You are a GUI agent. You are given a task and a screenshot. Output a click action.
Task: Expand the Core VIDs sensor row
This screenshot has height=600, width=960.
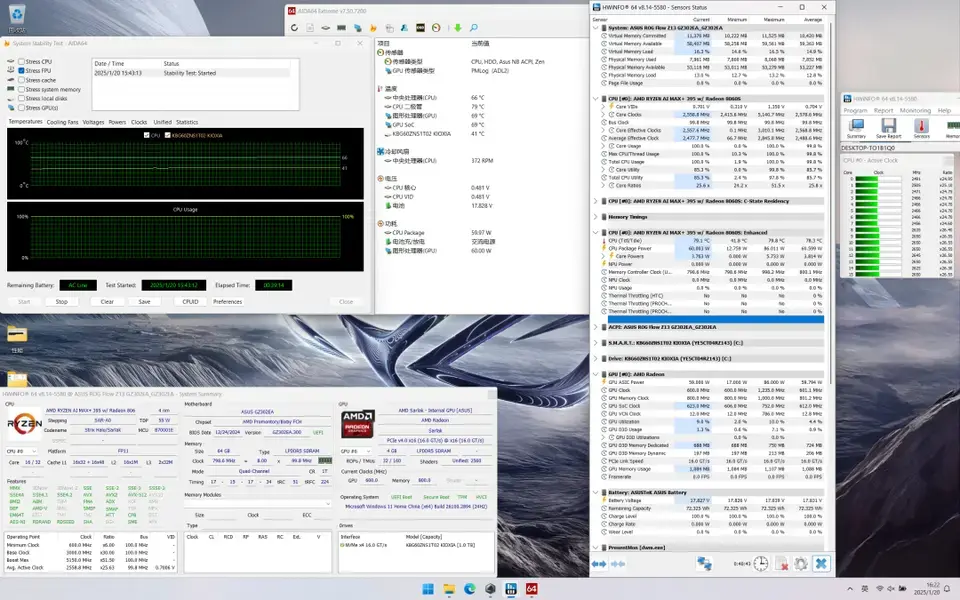pos(603,107)
